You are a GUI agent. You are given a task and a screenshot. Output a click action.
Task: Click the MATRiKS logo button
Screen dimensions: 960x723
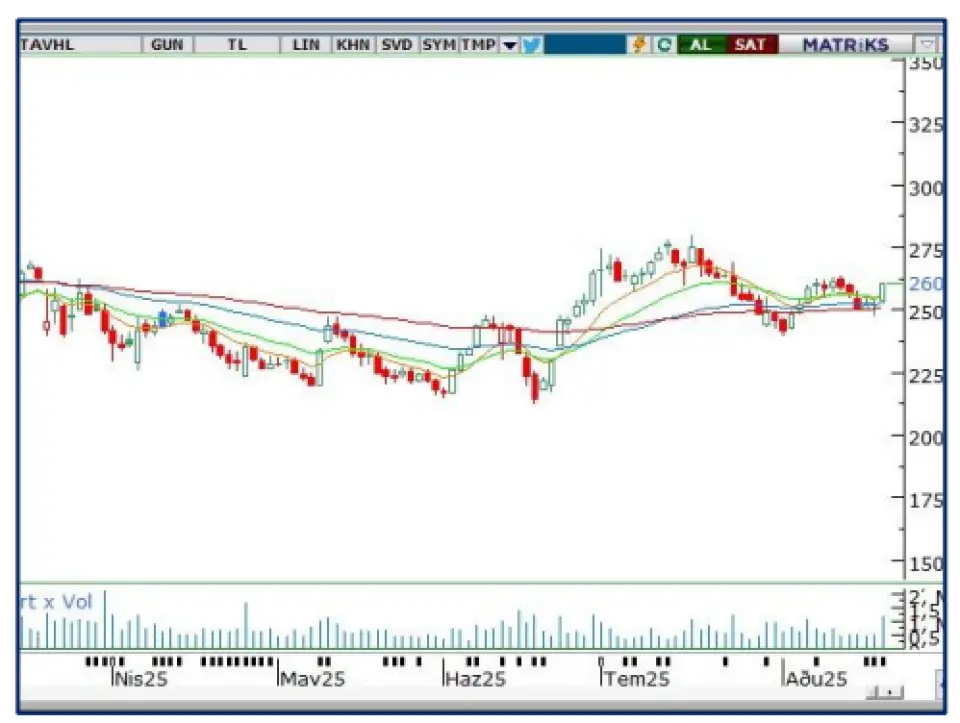(846, 45)
